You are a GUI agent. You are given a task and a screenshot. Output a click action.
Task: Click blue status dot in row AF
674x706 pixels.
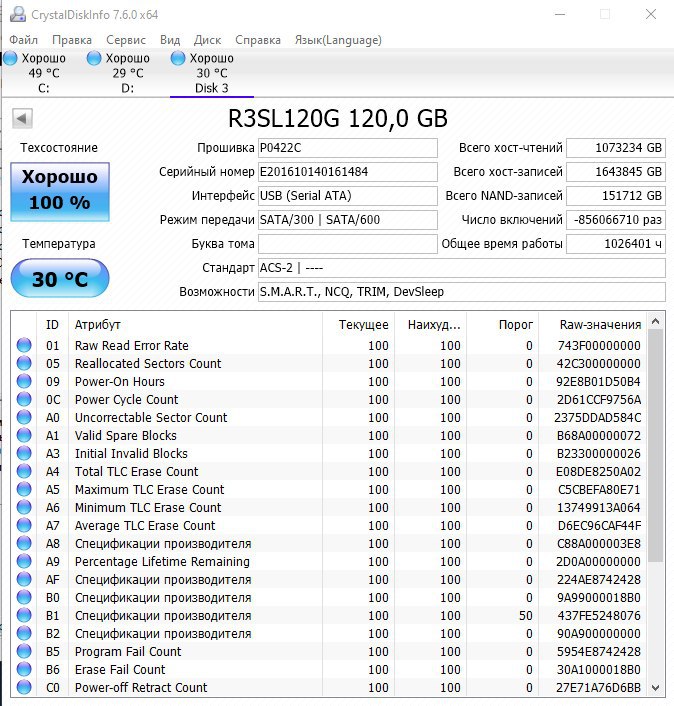point(24,579)
